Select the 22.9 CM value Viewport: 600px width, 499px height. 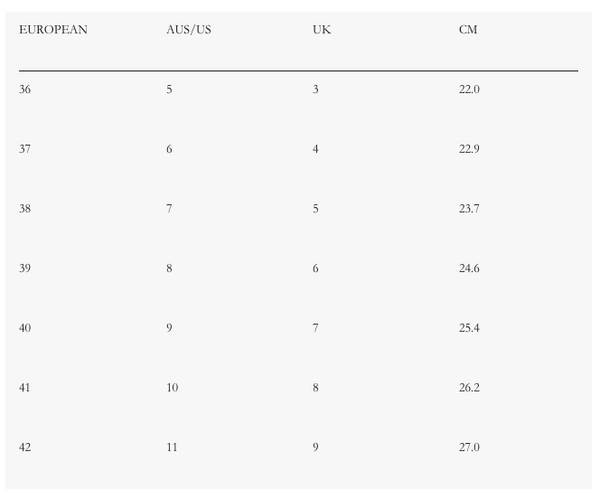(469, 149)
